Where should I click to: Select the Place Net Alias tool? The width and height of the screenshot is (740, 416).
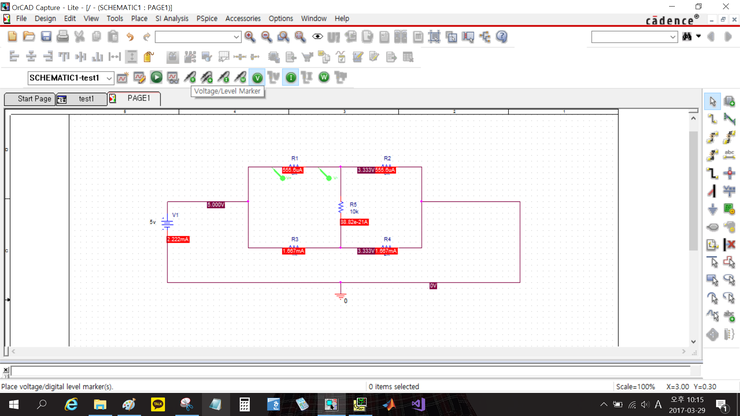[x=729, y=155]
